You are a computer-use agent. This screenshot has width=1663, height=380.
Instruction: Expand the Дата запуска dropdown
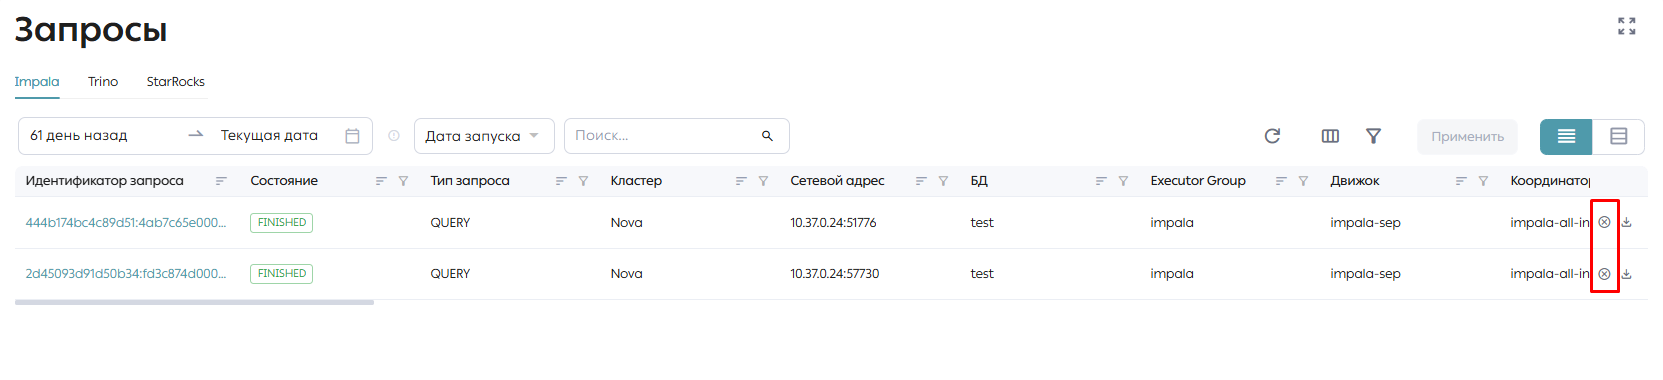(x=484, y=136)
